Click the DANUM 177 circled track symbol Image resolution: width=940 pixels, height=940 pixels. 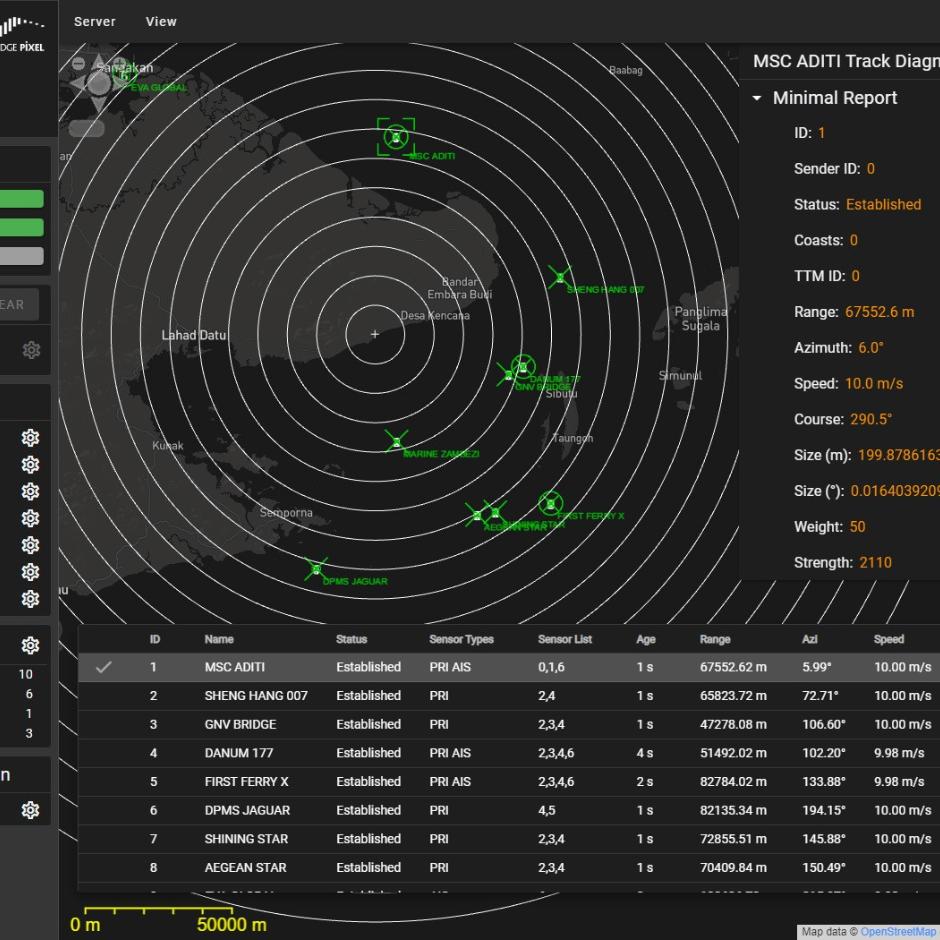[x=523, y=366]
